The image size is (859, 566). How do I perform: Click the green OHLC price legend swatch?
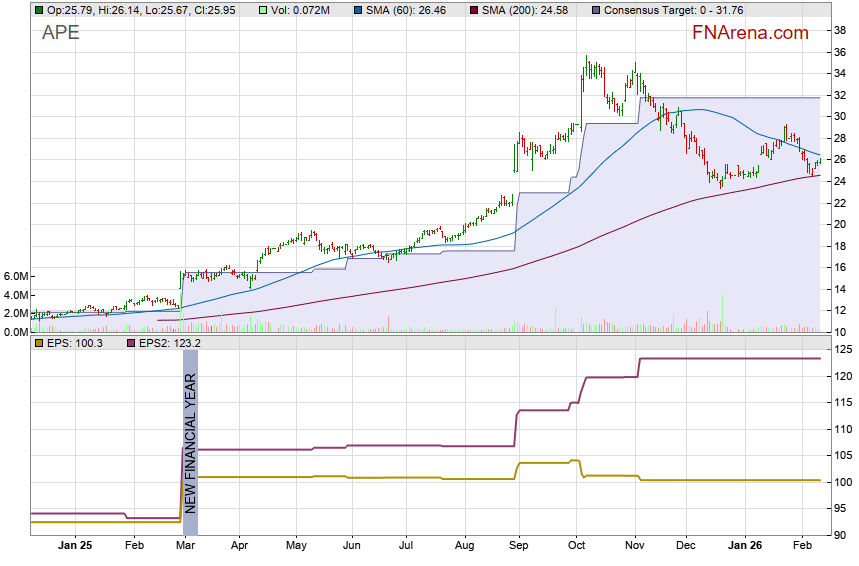pos(38,10)
